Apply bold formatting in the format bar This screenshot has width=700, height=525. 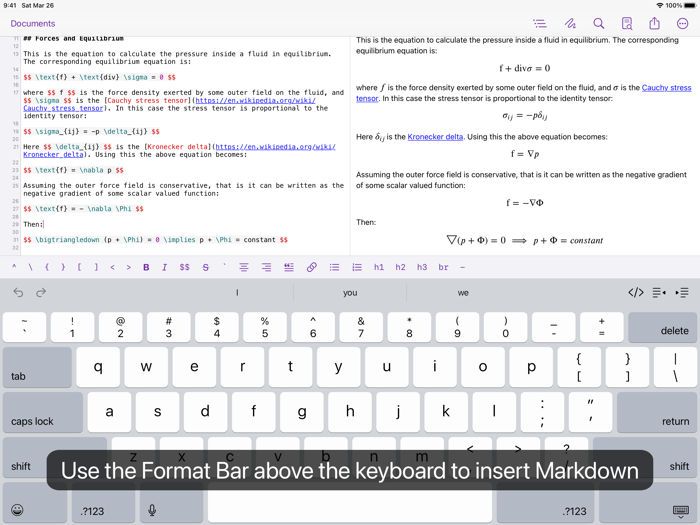pos(146,267)
